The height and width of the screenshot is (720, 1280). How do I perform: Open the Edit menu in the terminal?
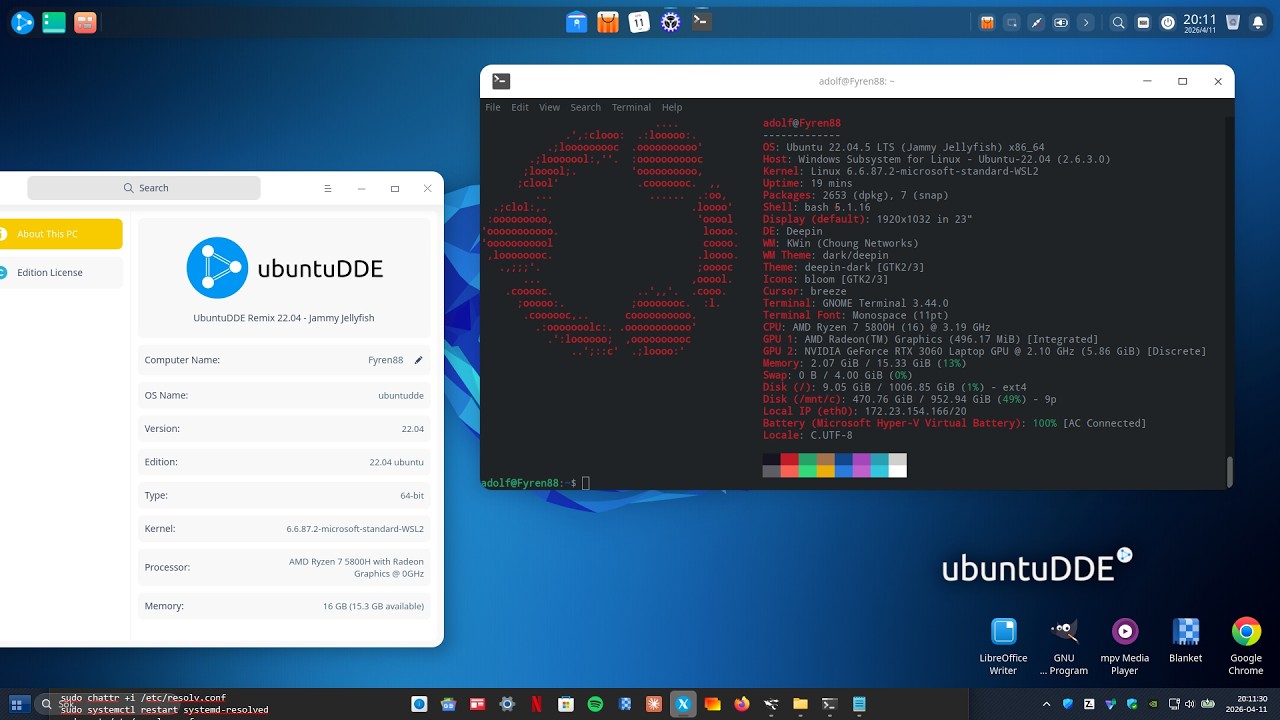pos(520,107)
